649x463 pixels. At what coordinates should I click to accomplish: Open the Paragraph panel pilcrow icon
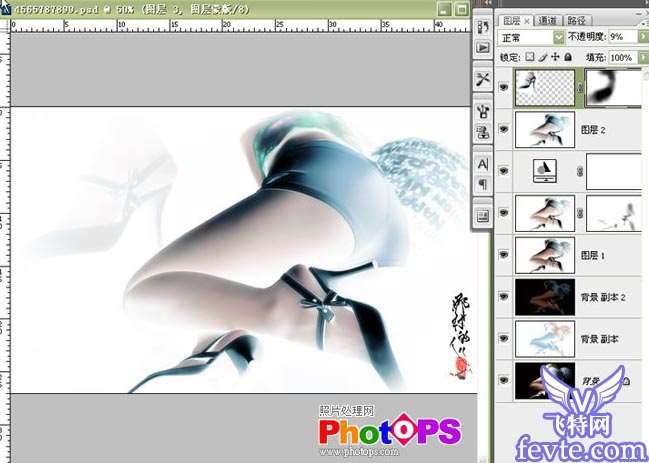483,183
